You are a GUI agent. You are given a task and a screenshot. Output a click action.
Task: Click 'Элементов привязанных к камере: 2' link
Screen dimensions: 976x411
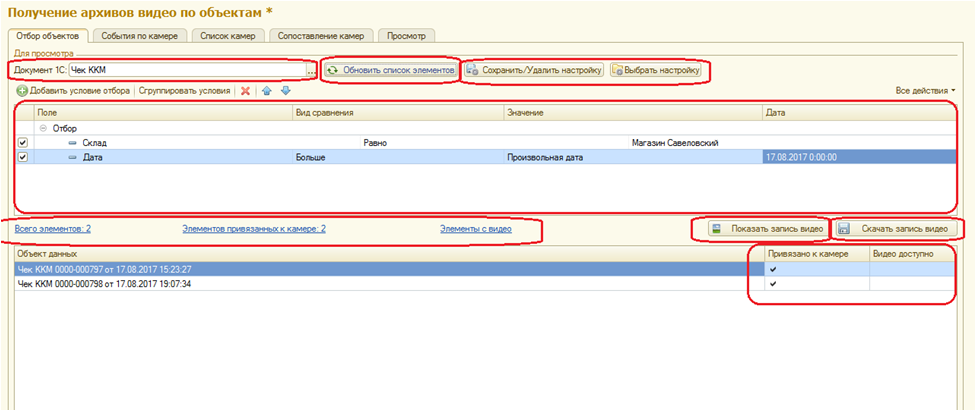click(x=254, y=229)
